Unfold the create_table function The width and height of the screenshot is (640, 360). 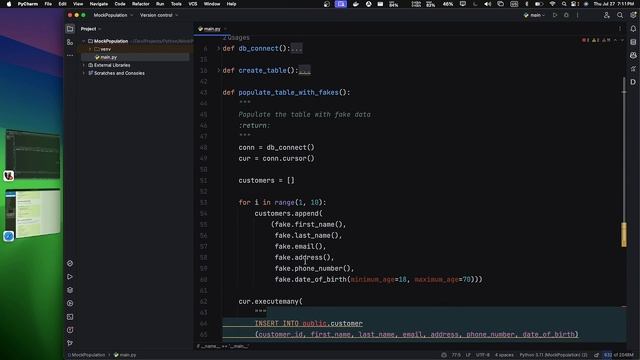pyautogui.click(x=218, y=70)
